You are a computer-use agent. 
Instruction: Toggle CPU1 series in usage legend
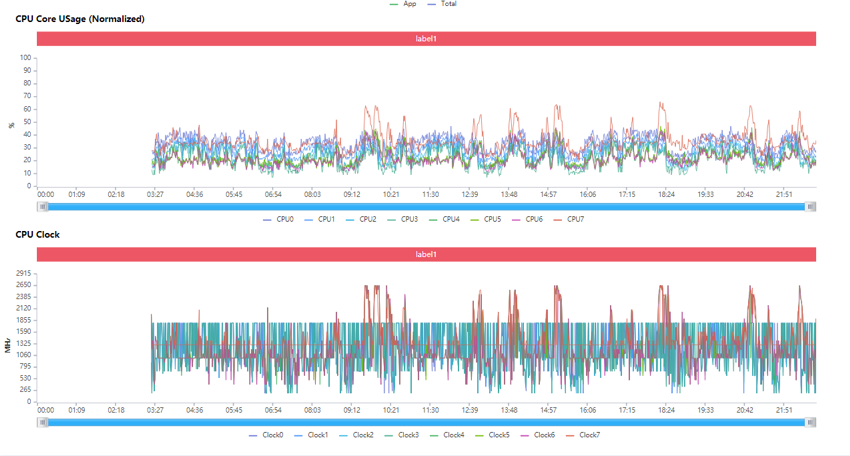tap(320, 219)
